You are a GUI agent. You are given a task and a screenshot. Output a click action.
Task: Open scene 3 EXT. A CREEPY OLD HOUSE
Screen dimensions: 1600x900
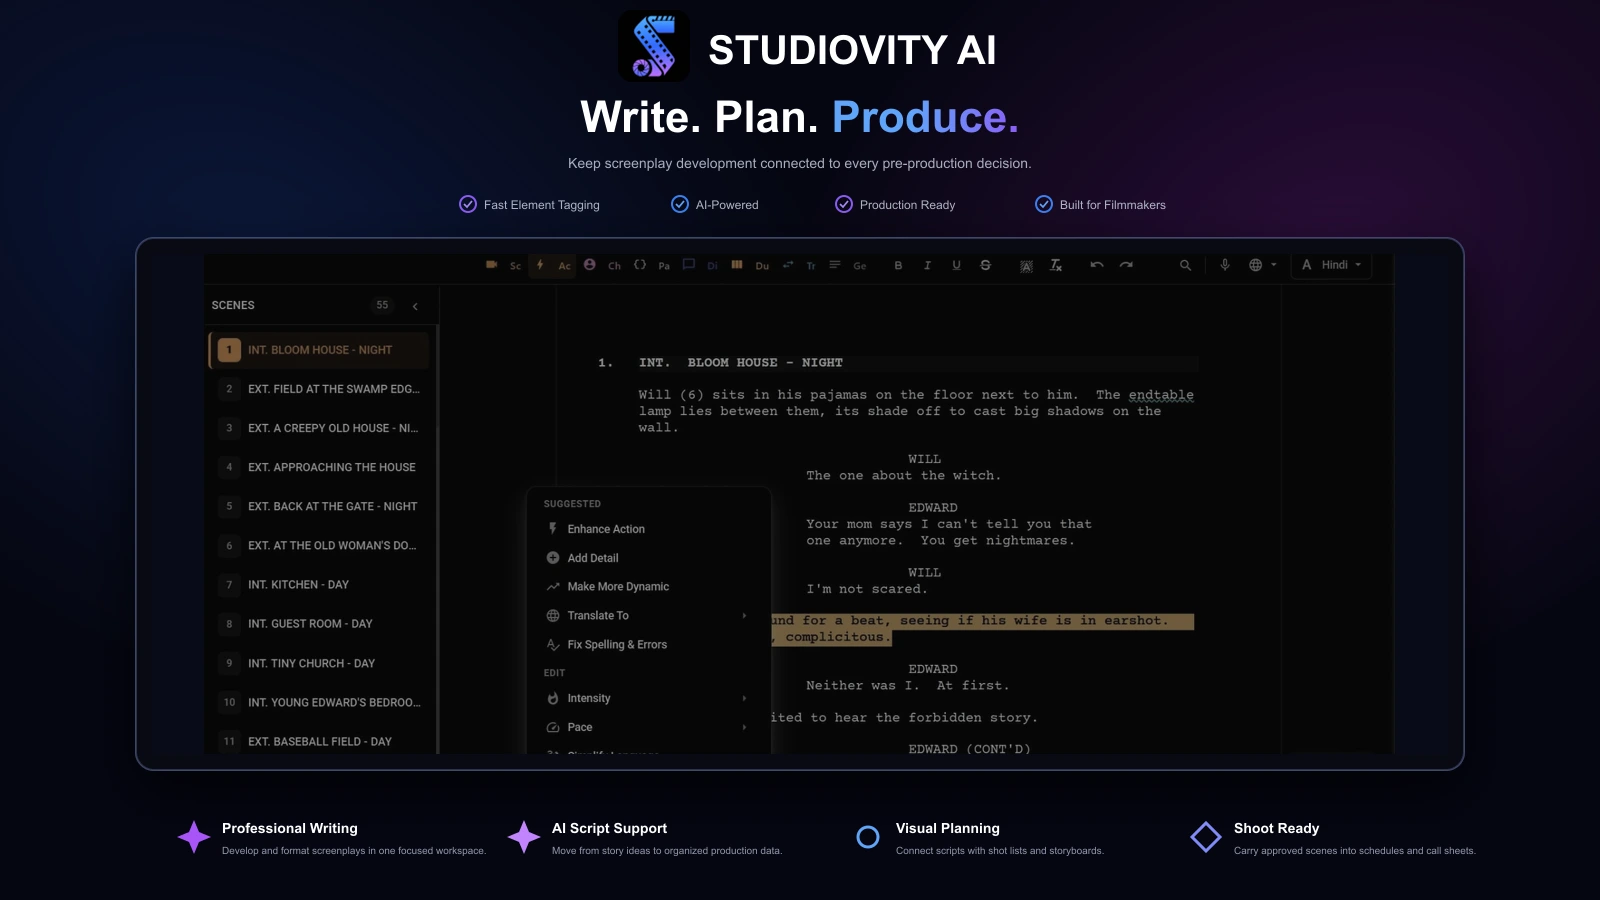319,428
